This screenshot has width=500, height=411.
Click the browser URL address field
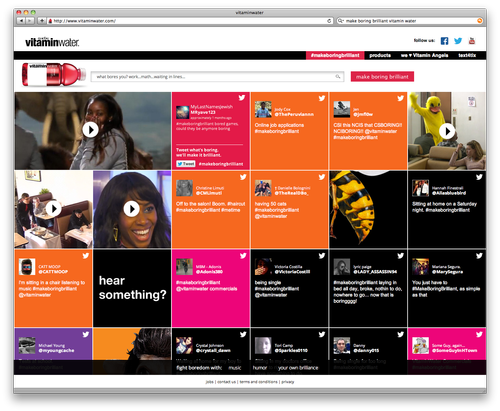190,21
